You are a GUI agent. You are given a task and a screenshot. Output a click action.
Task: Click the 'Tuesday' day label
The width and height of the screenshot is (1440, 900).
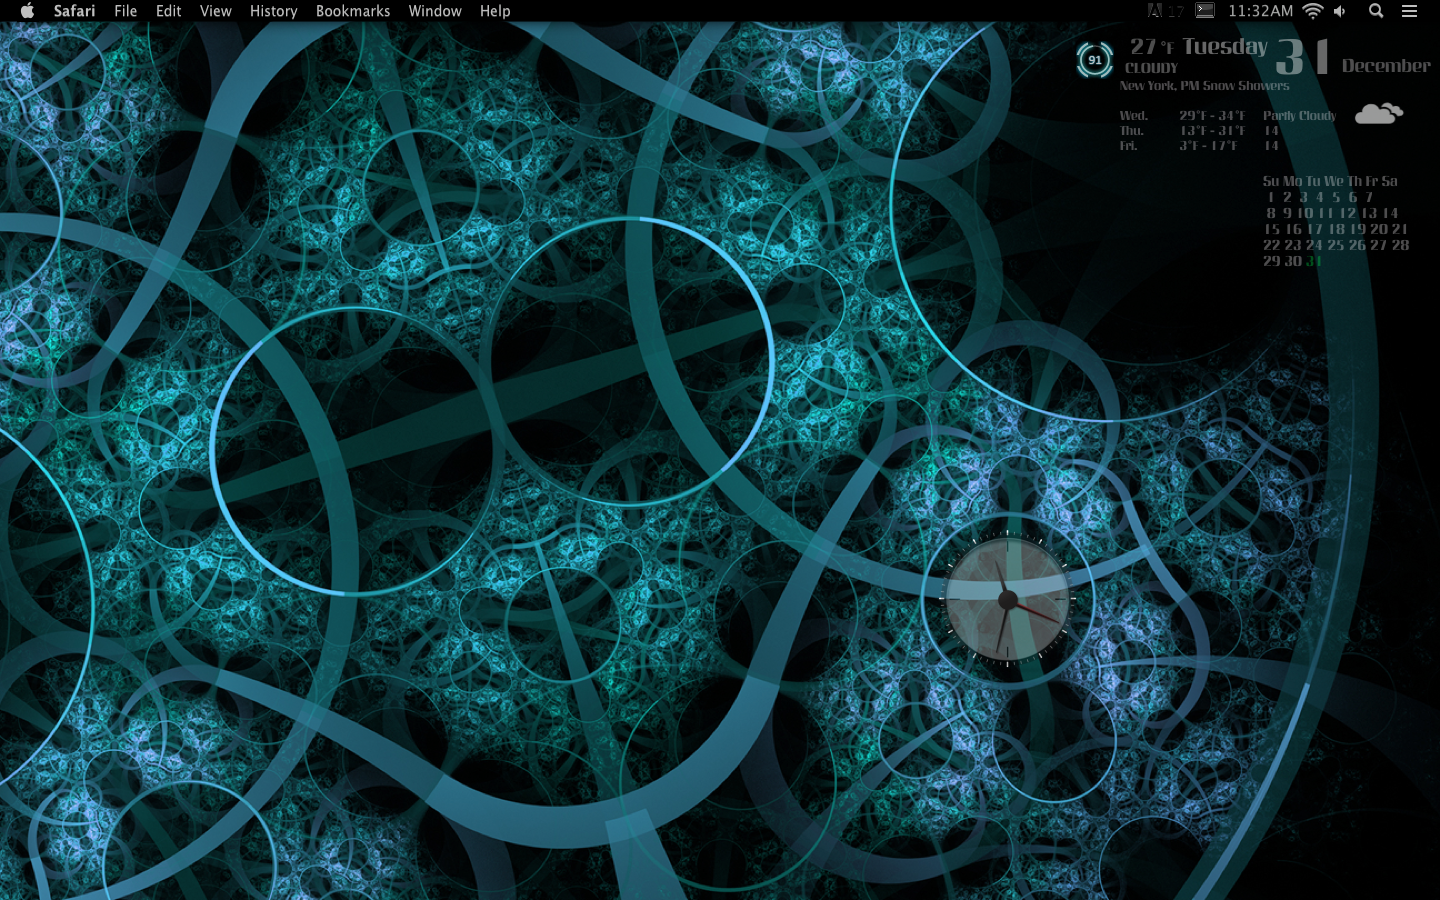tap(1225, 47)
